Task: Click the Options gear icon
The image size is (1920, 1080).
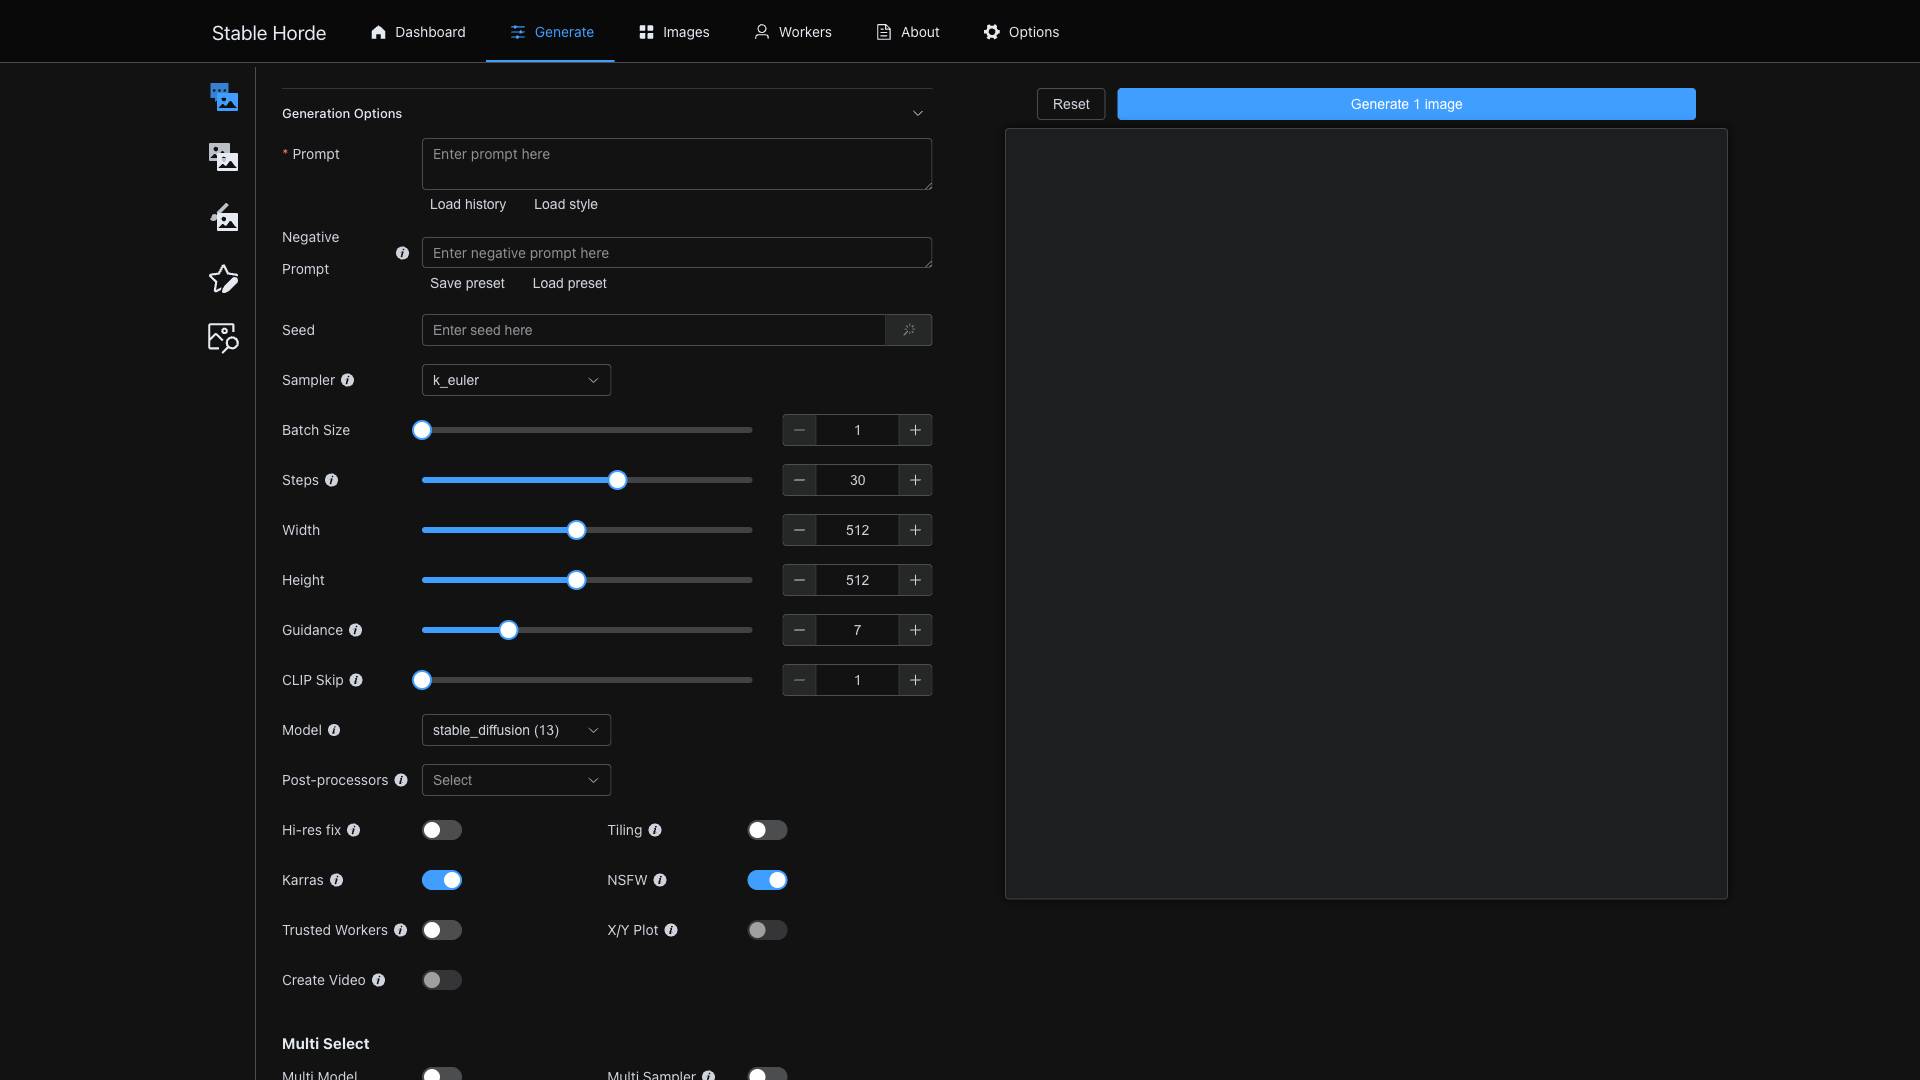Action: click(x=991, y=32)
